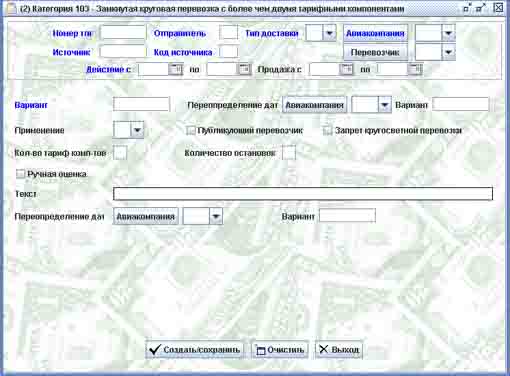This screenshot has height=376, width=510.
Task: Open calendar for Действие по date
Action: pyautogui.click(x=244, y=69)
